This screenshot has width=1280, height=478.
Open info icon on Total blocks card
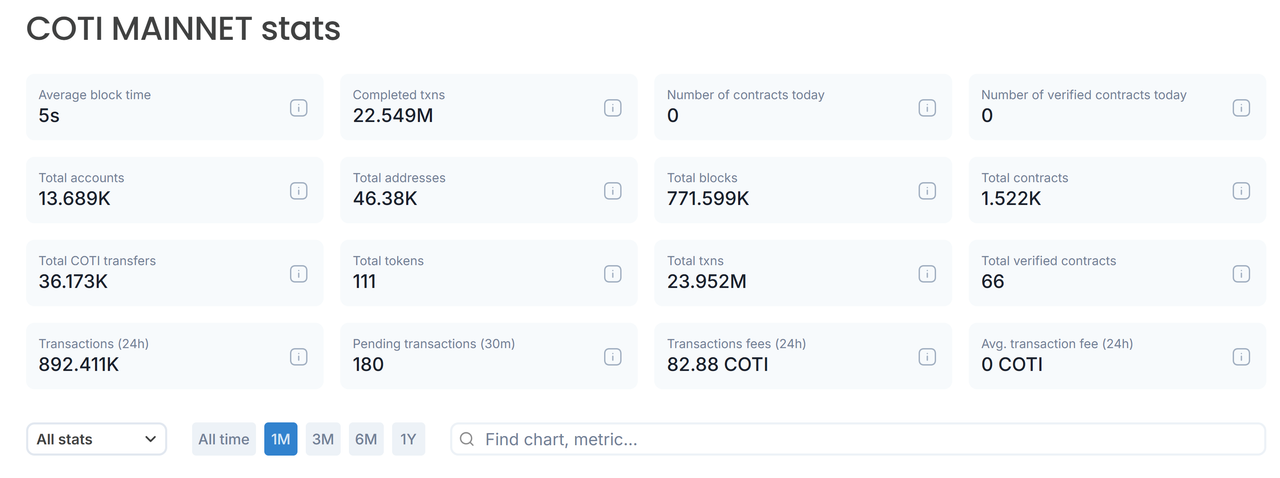(927, 190)
